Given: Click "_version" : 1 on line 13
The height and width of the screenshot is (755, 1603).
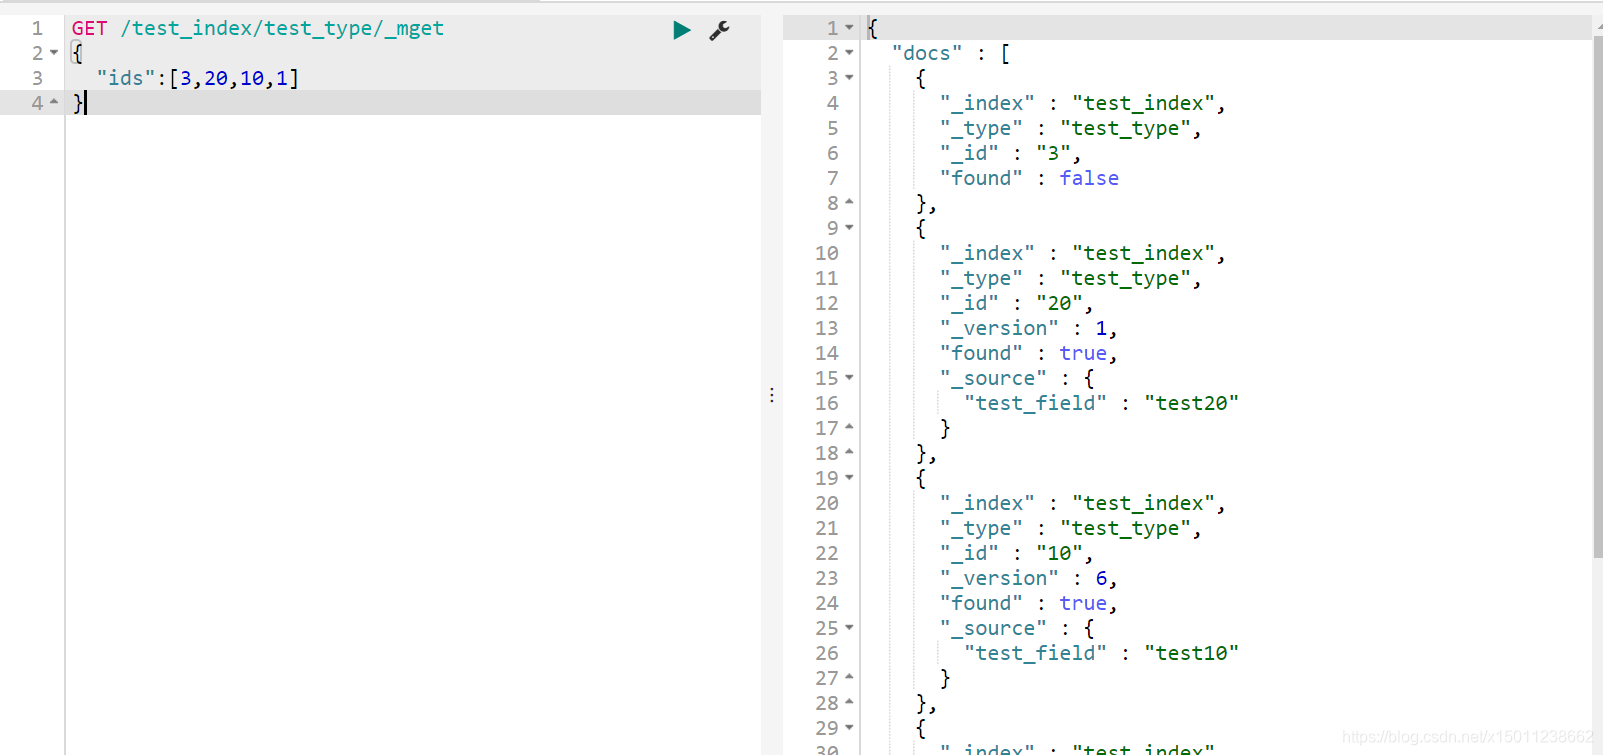Looking at the screenshot, I should click(x=1028, y=328).
